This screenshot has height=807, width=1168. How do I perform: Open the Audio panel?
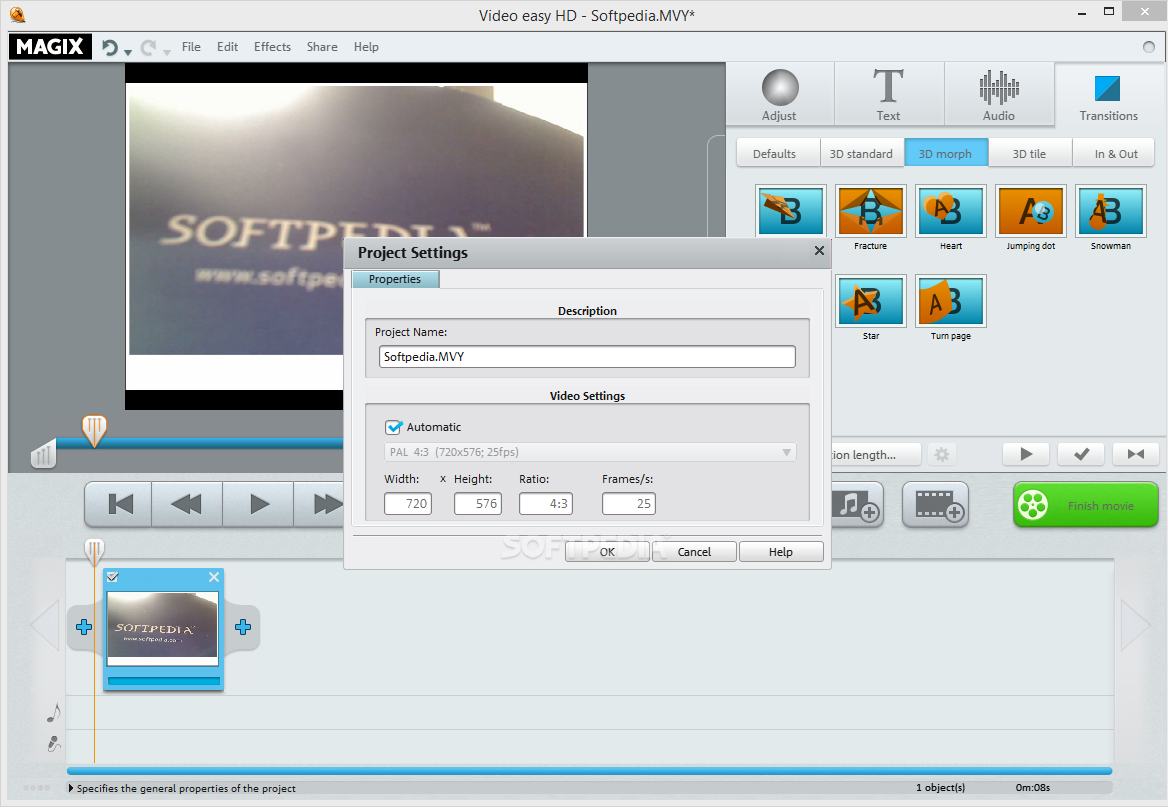999,94
